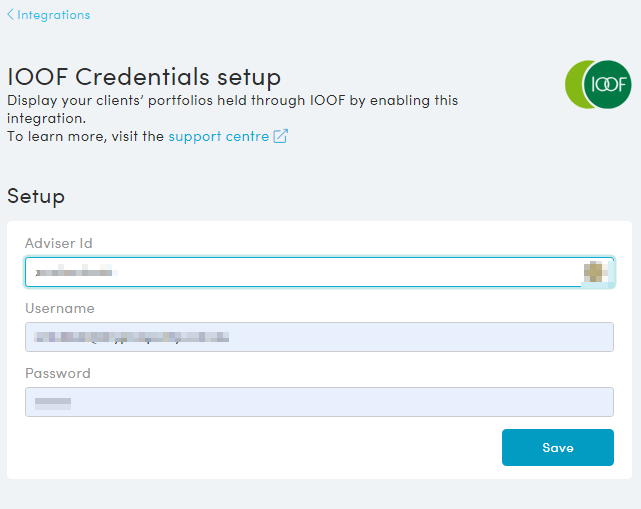Click the Setup section heading

(x=36, y=196)
